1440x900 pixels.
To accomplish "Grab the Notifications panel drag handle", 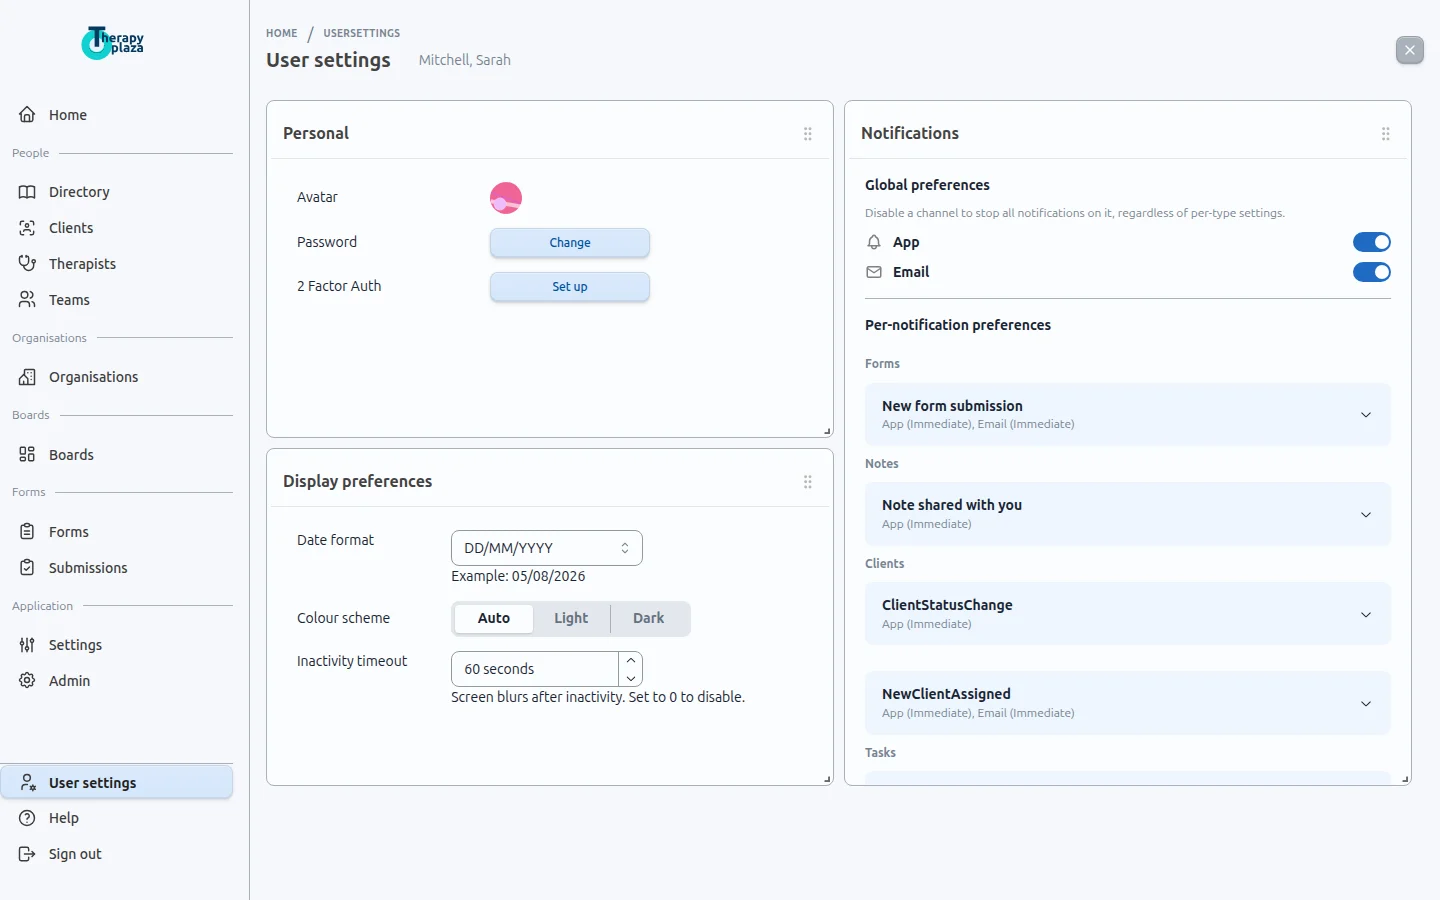I will (1386, 134).
